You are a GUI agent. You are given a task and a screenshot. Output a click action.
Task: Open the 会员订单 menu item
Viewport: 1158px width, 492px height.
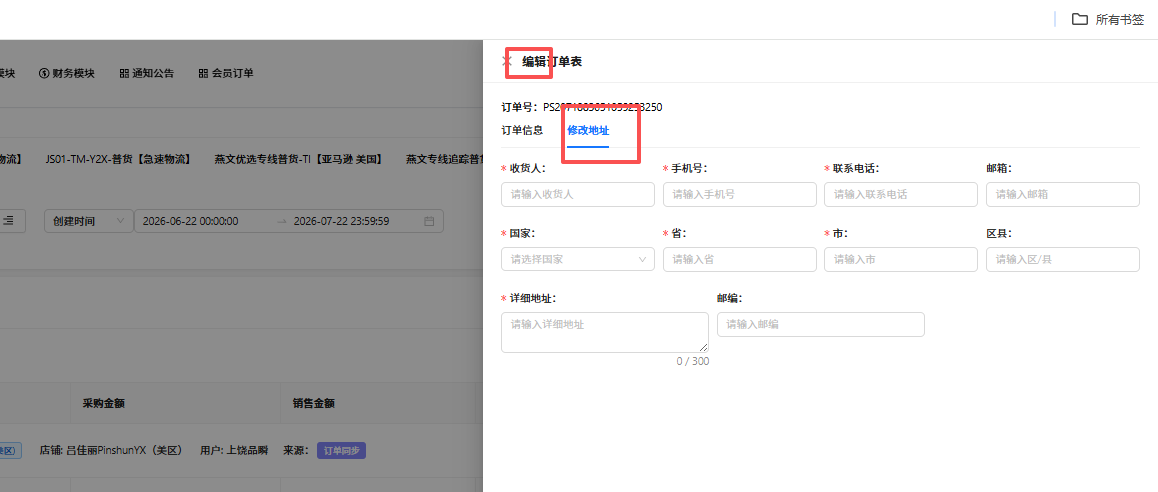(x=226, y=73)
